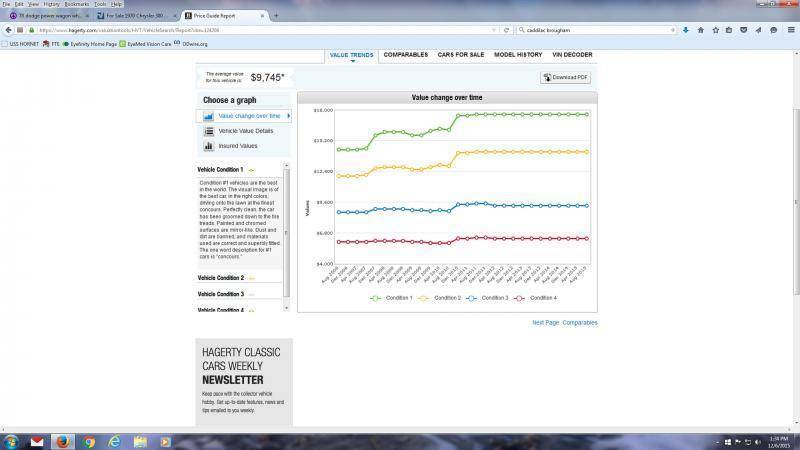Image resolution: width=800 pixels, height=450 pixels.
Task: Select the Value change over time graph icon
Action: pyautogui.click(x=209, y=116)
